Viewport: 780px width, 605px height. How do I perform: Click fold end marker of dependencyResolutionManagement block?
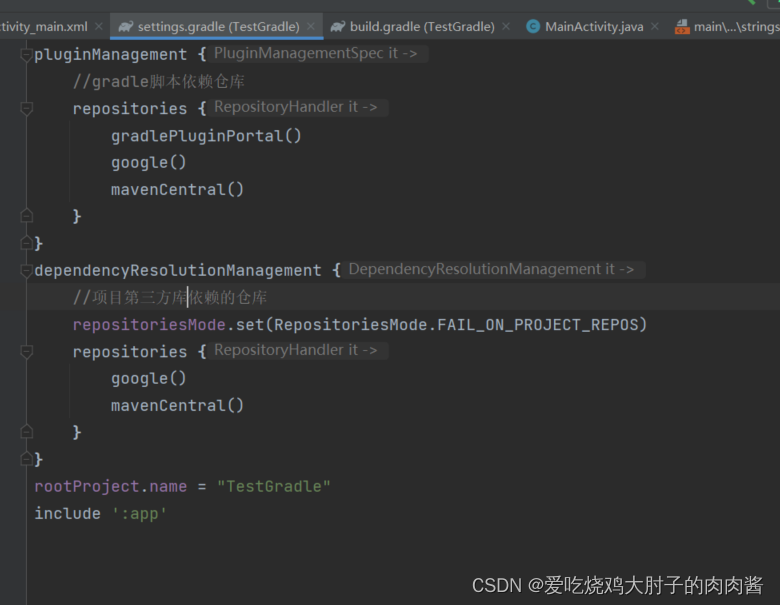26,459
